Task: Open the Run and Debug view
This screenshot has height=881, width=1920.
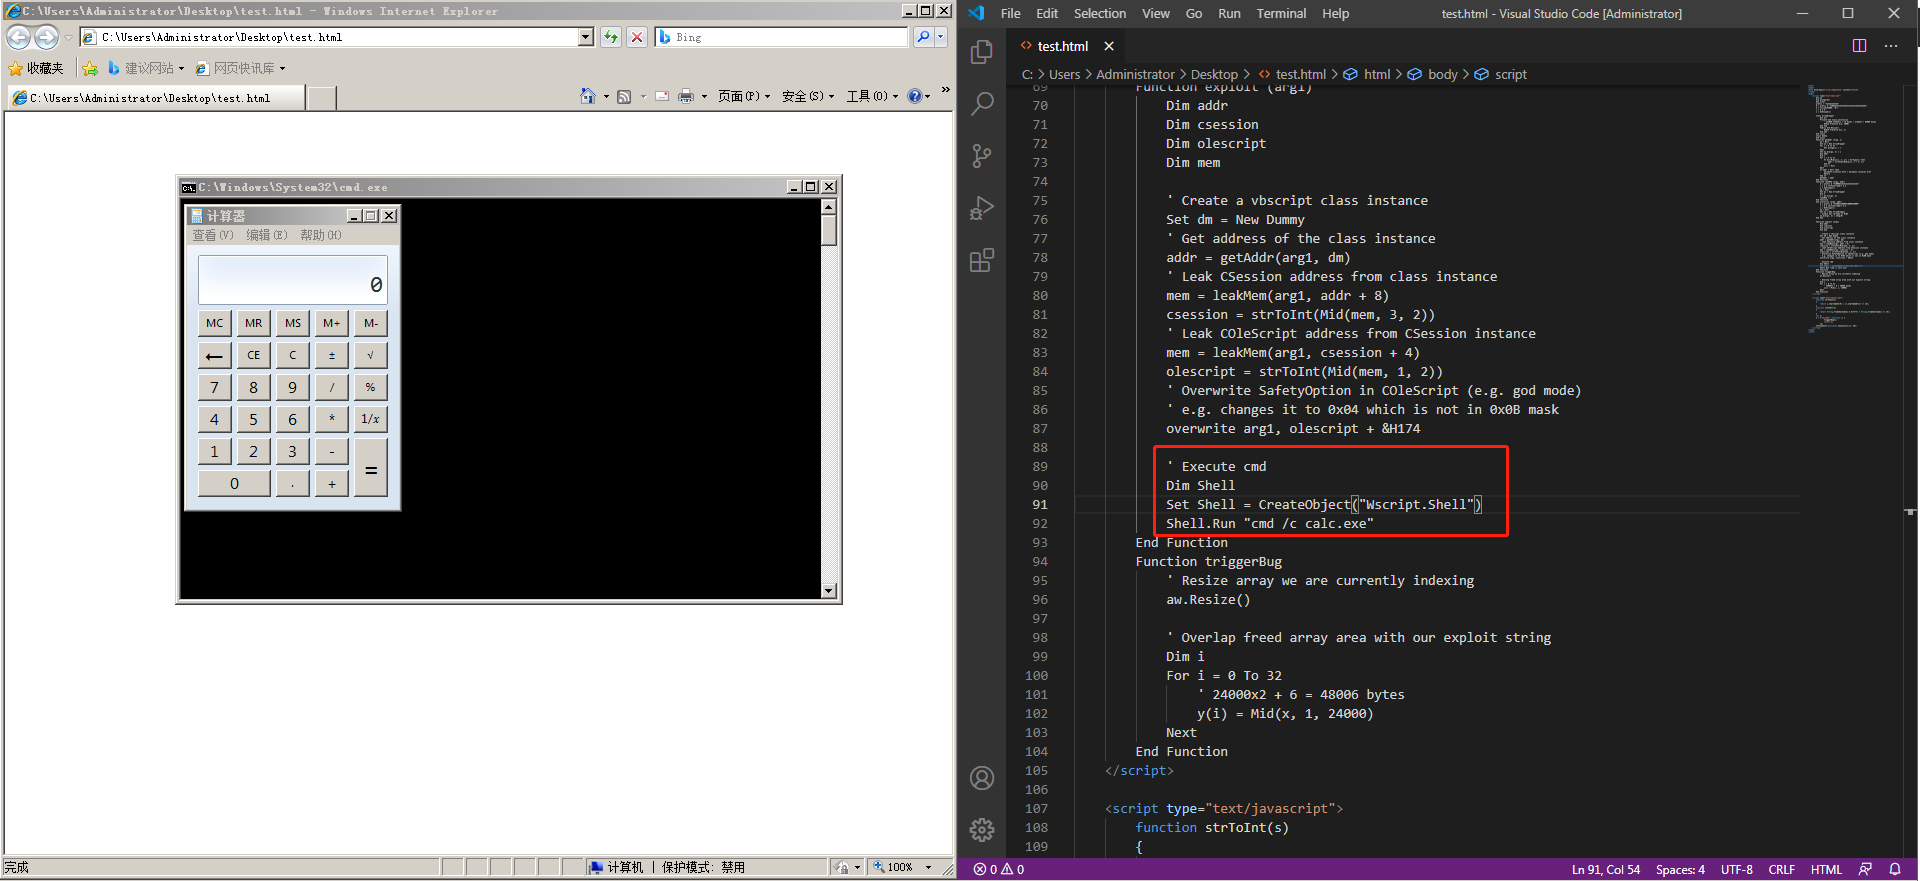Action: tap(982, 208)
